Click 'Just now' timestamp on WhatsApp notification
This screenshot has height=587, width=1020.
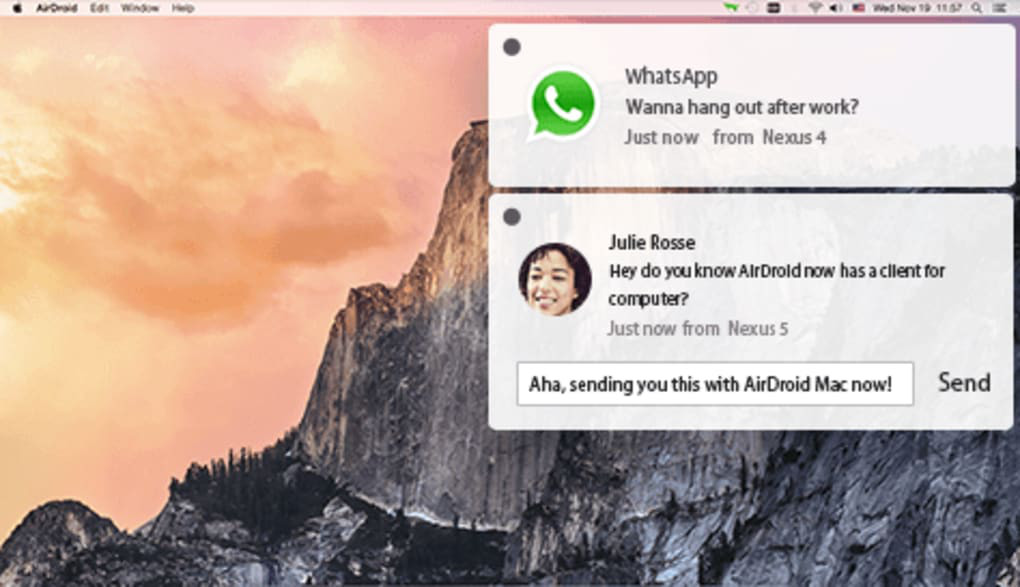[662, 137]
